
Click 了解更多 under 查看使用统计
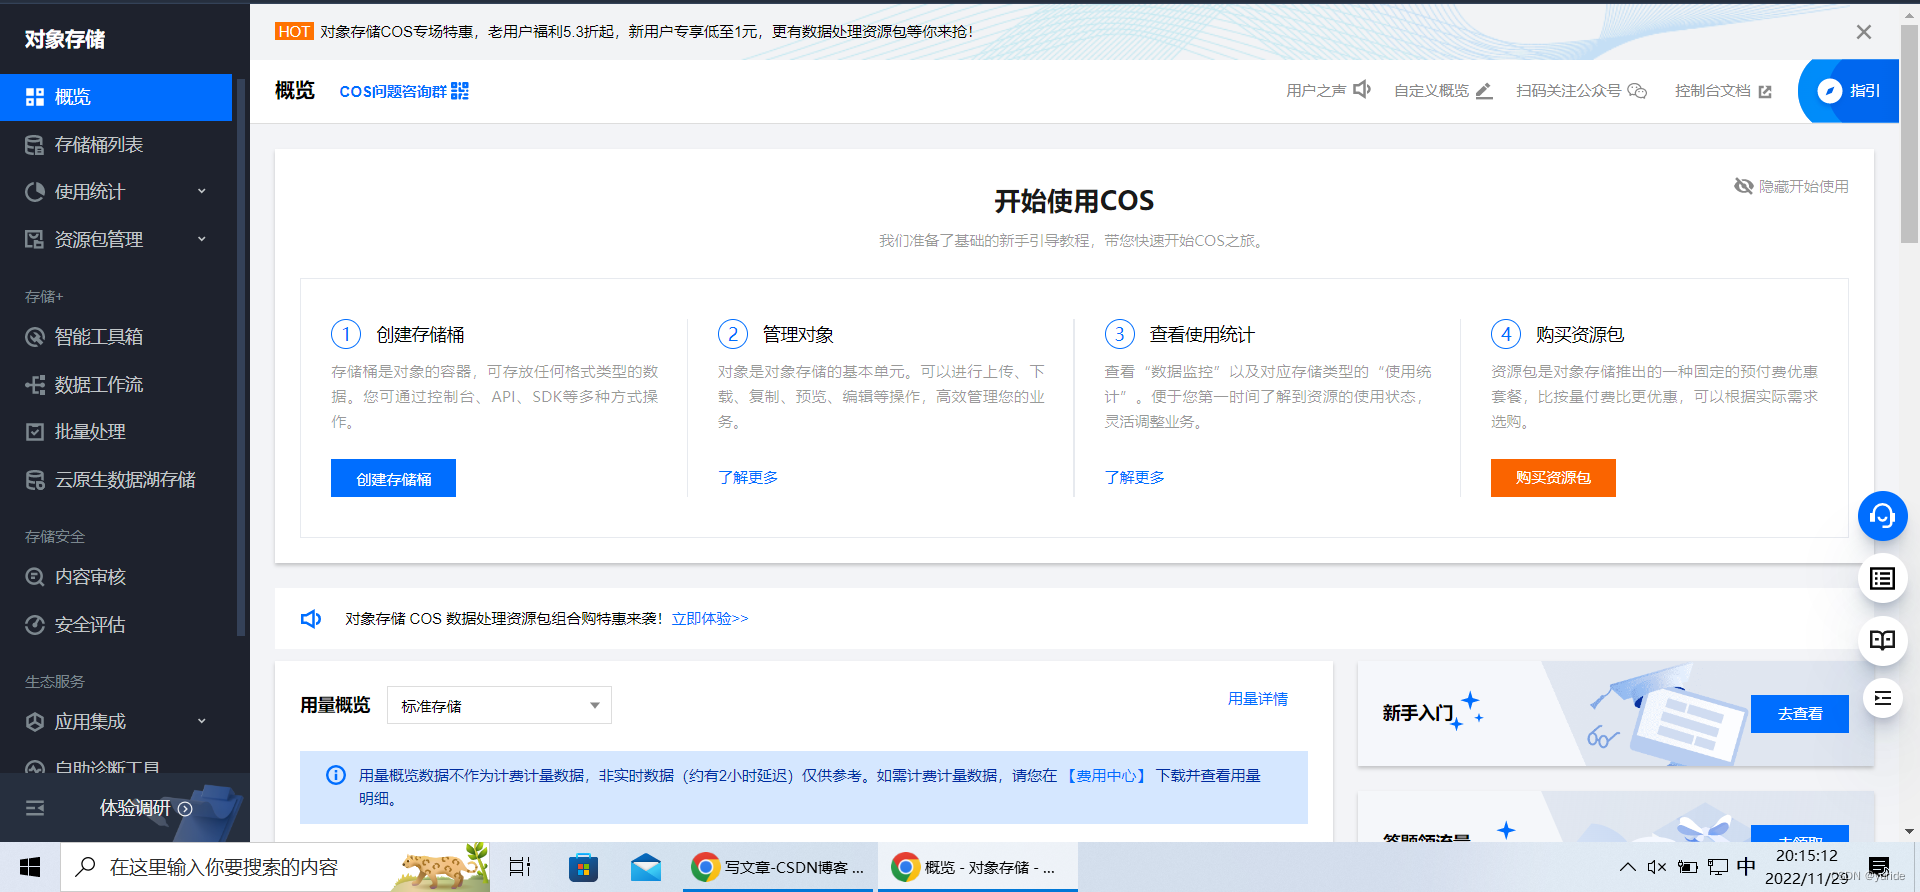[x=1135, y=478]
